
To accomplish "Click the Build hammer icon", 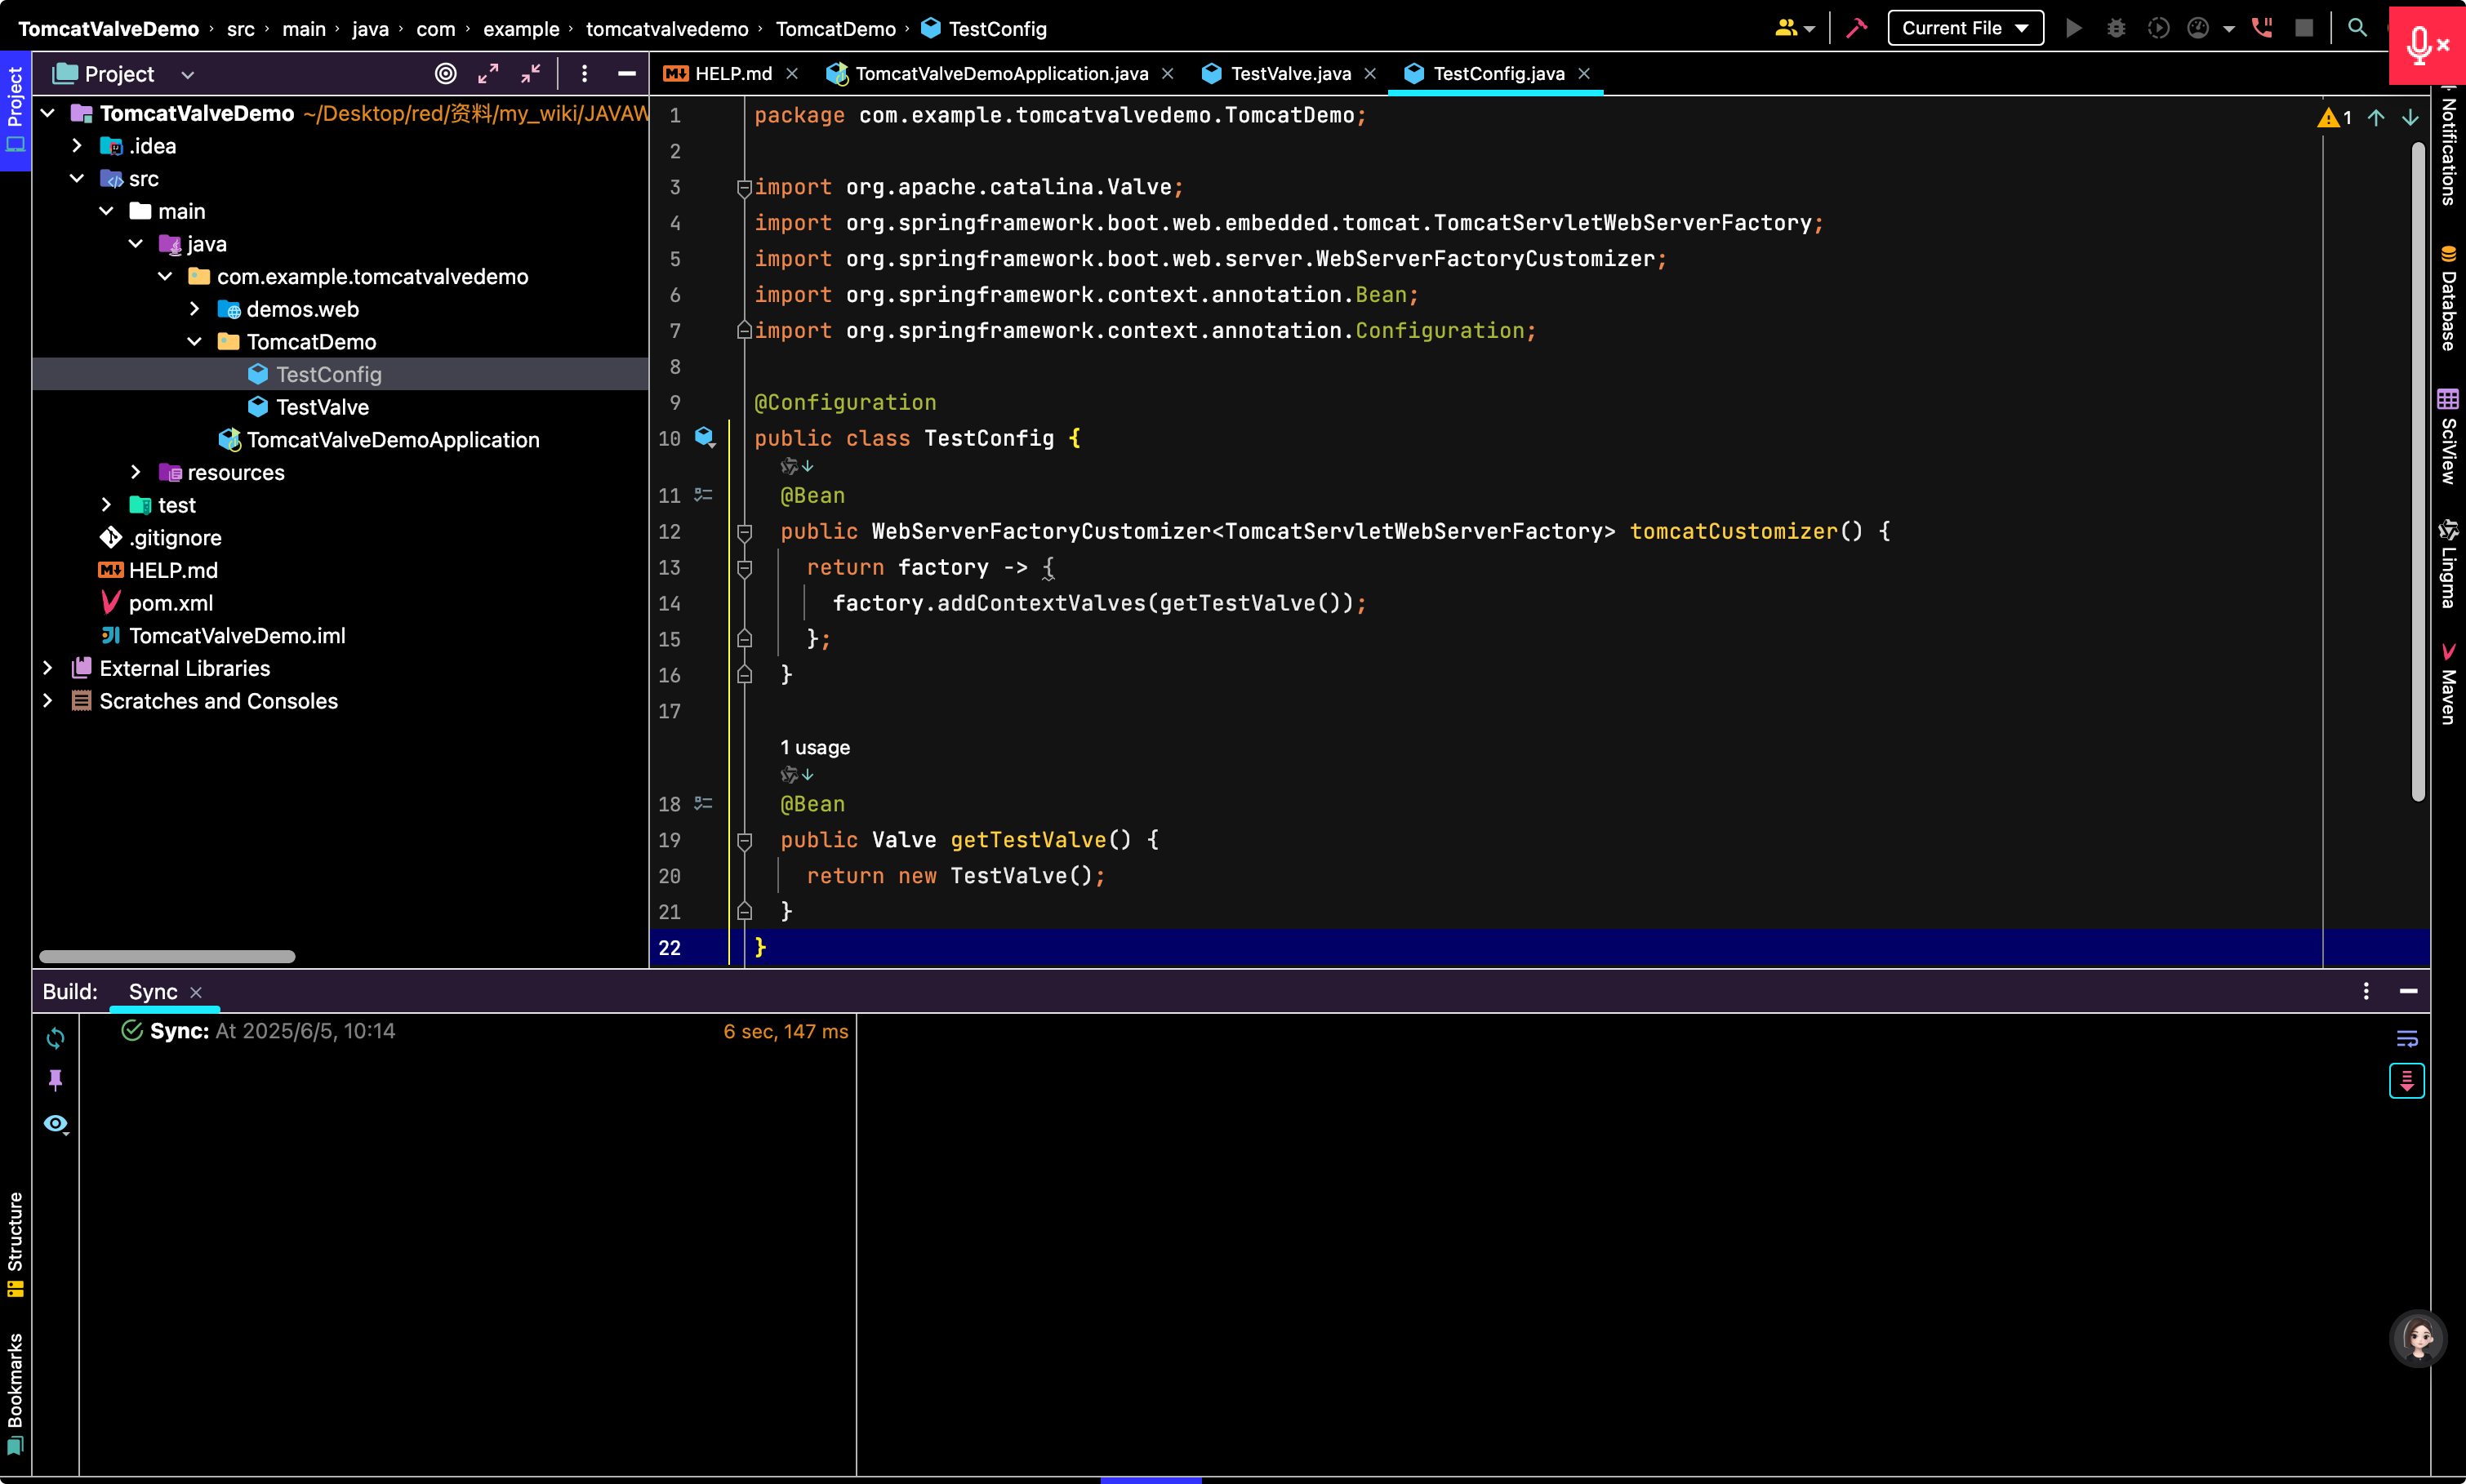I will [1856, 28].
